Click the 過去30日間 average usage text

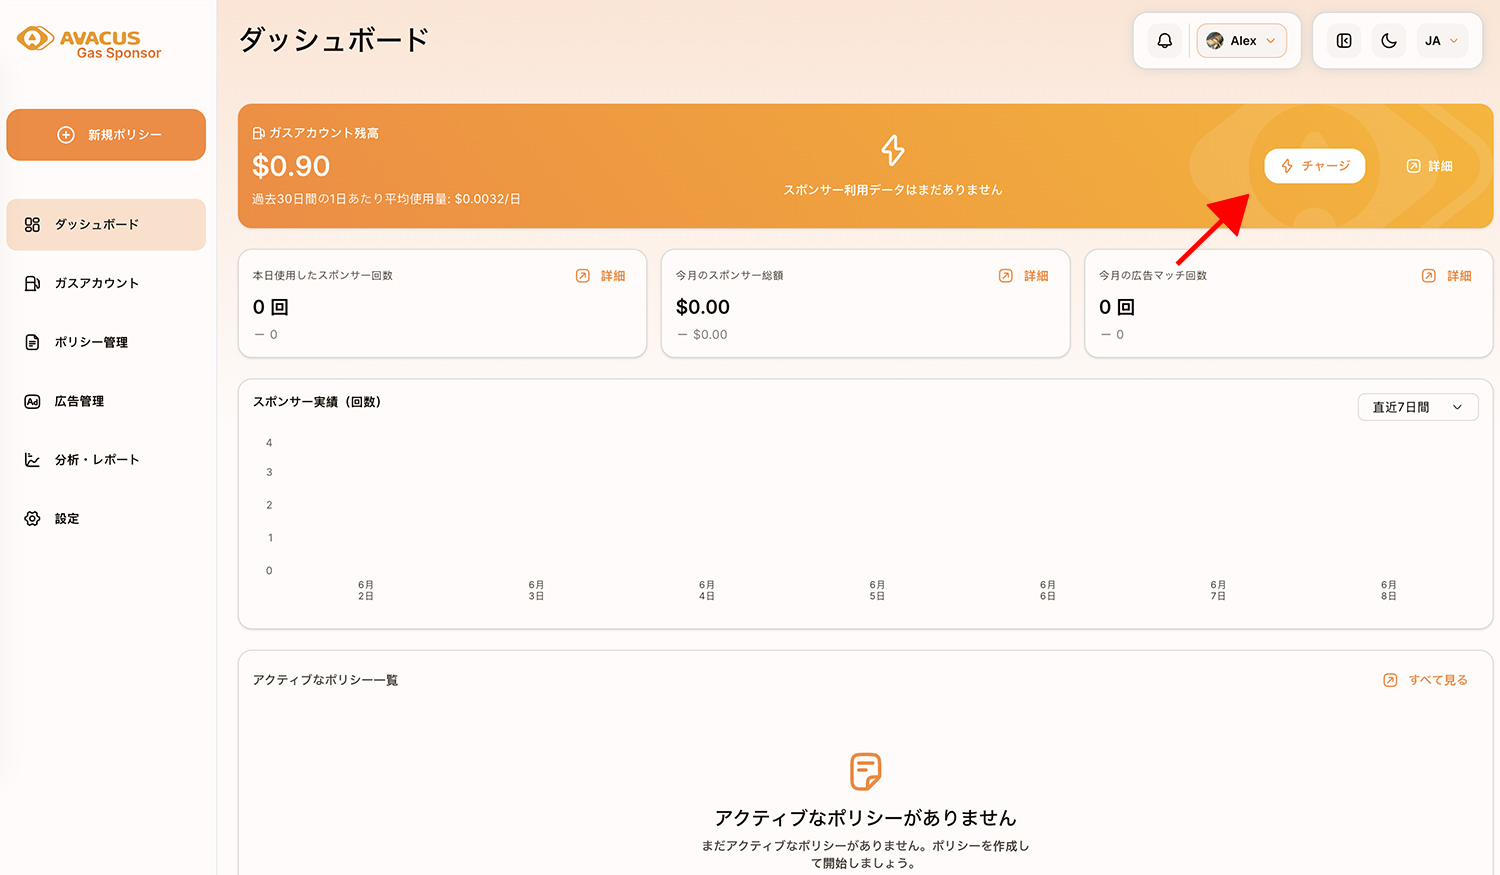(386, 199)
